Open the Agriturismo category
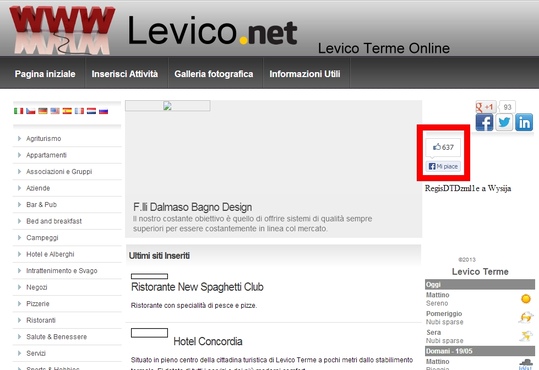 click(44, 139)
